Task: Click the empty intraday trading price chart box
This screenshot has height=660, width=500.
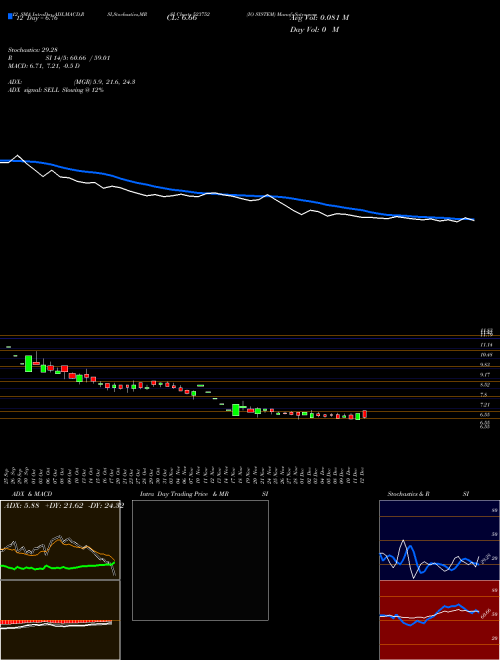Action: tap(200, 560)
